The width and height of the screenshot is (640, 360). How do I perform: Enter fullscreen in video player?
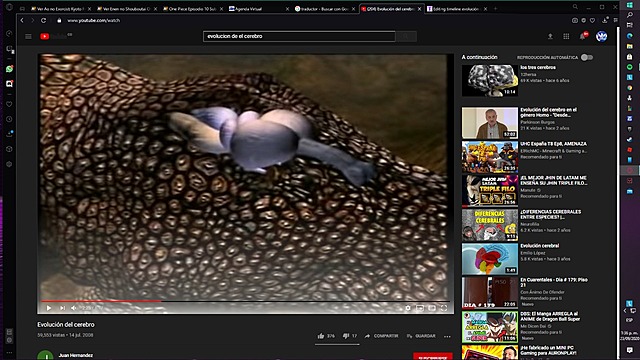444,308
